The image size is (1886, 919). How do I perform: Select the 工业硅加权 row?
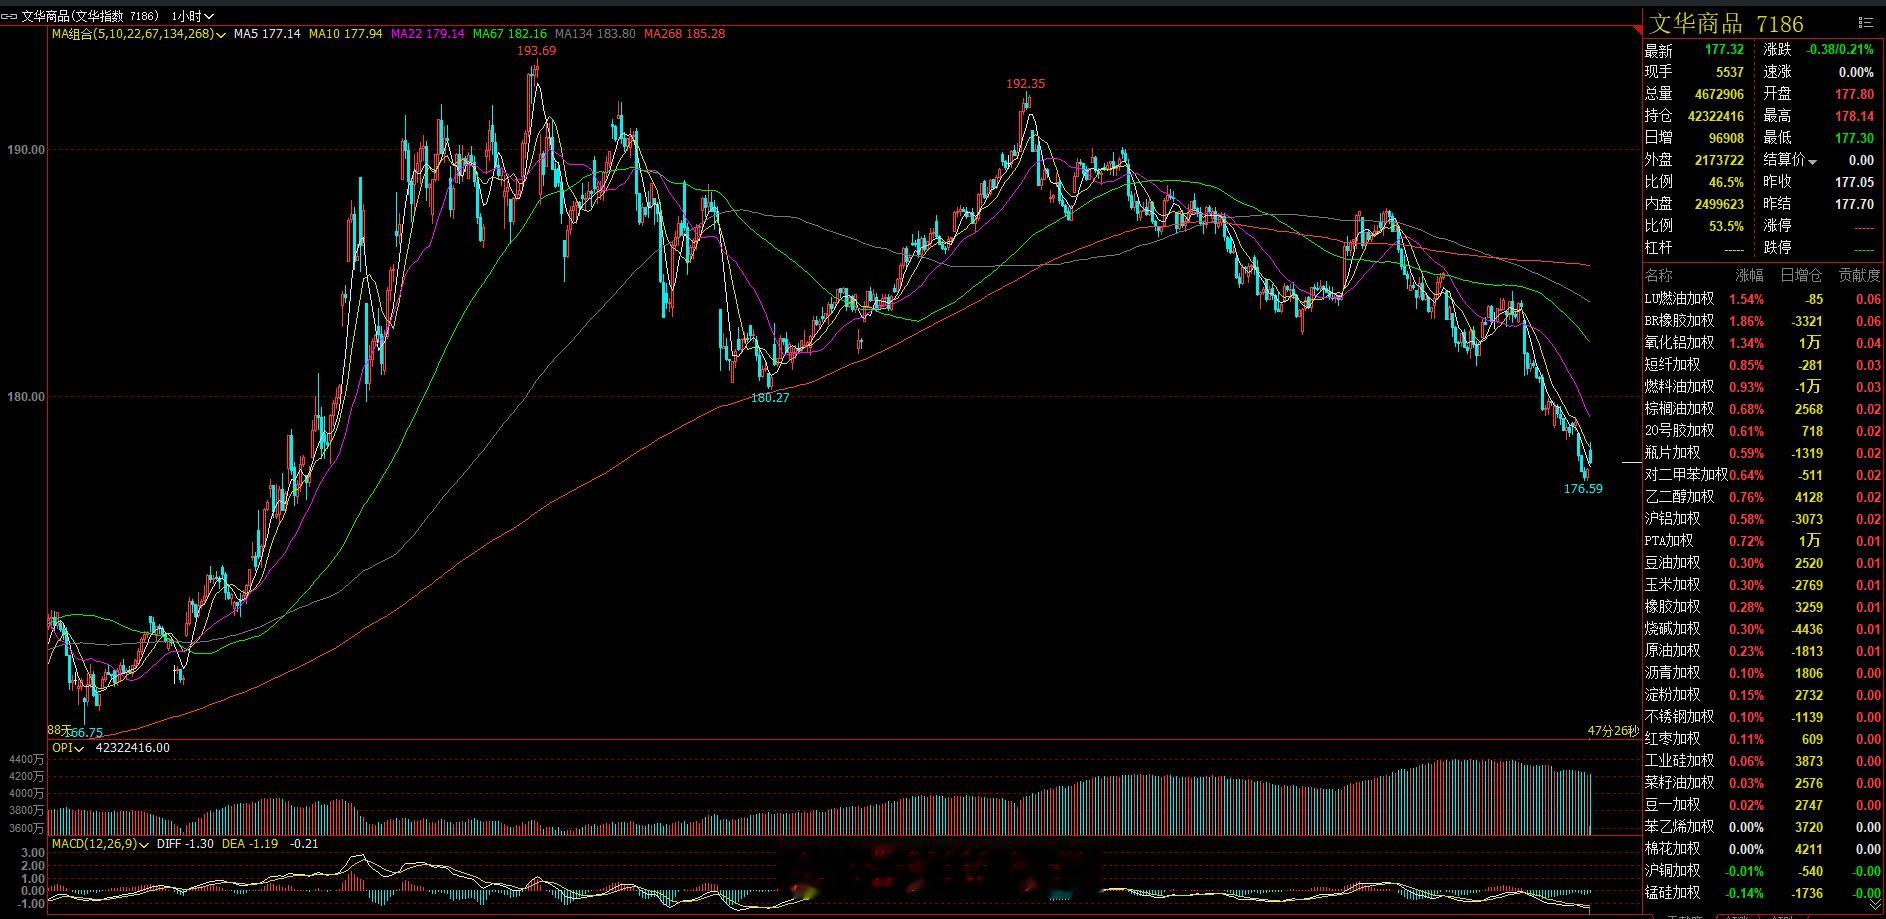click(1763, 761)
